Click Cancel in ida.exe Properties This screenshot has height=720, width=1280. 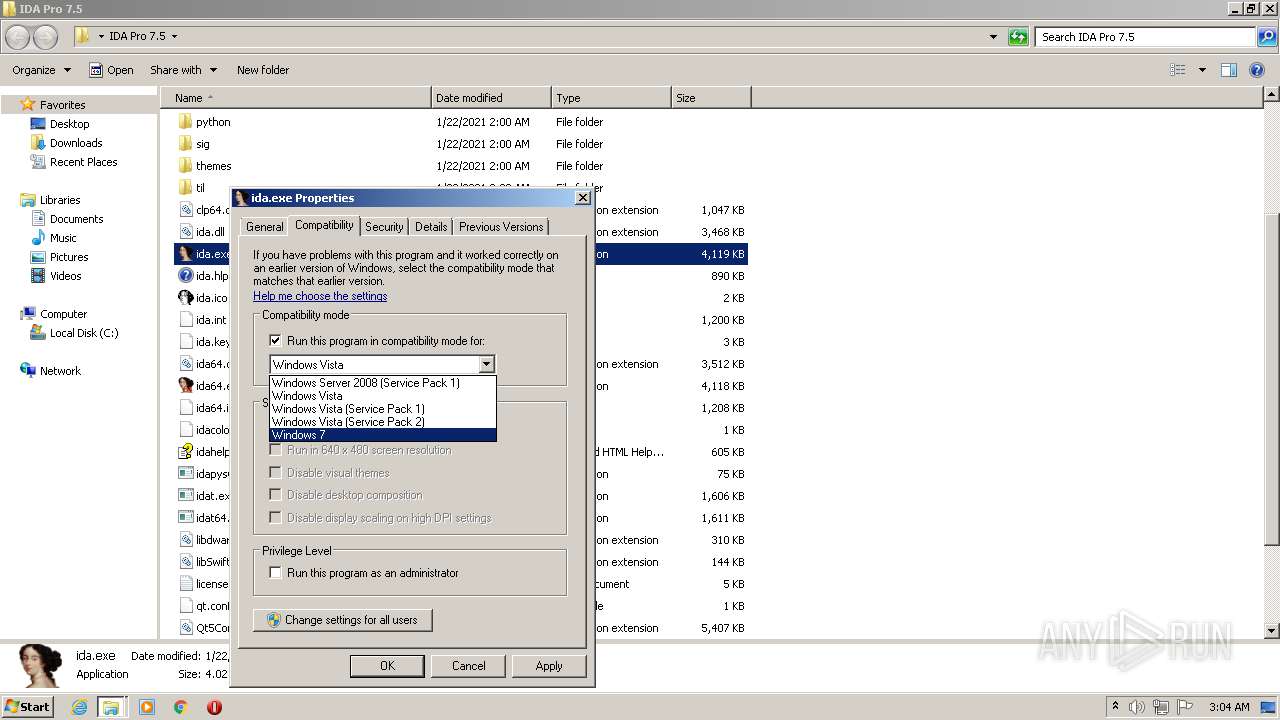coord(468,666)
